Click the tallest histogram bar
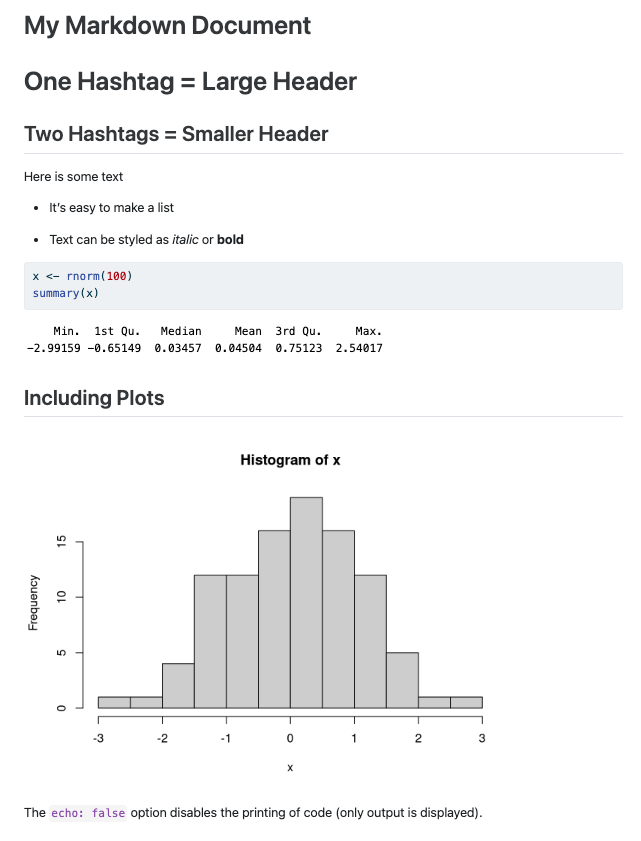Screen dimensions: 641x841 pyautogui.click(x=306, y=600)
